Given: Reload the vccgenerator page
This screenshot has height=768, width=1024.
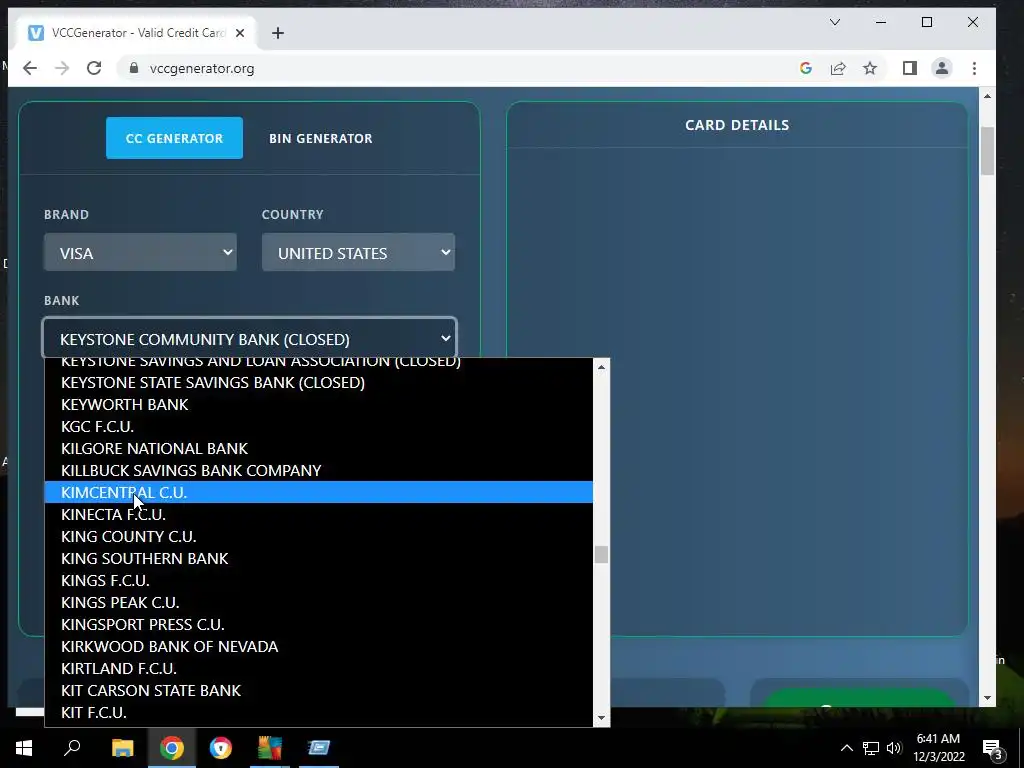Looking at the screenshot, I should coord(94,69).
